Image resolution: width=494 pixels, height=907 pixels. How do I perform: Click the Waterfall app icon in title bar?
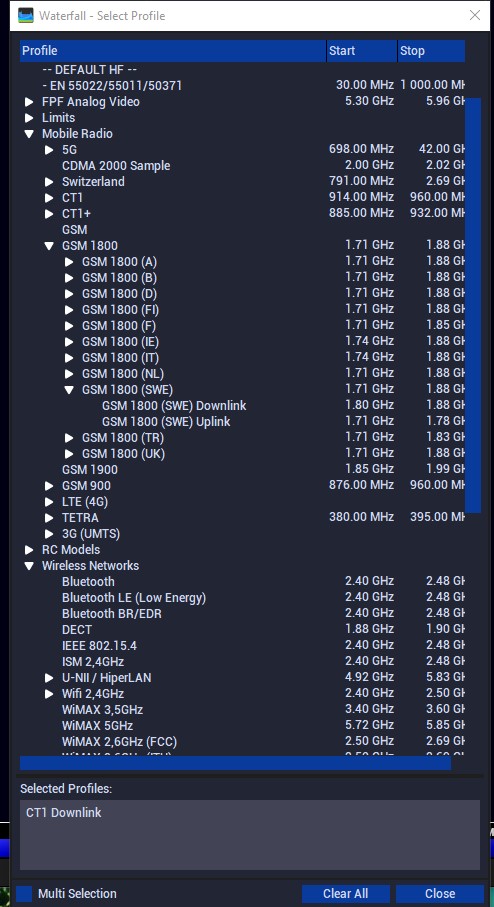[x=26, y=16]
